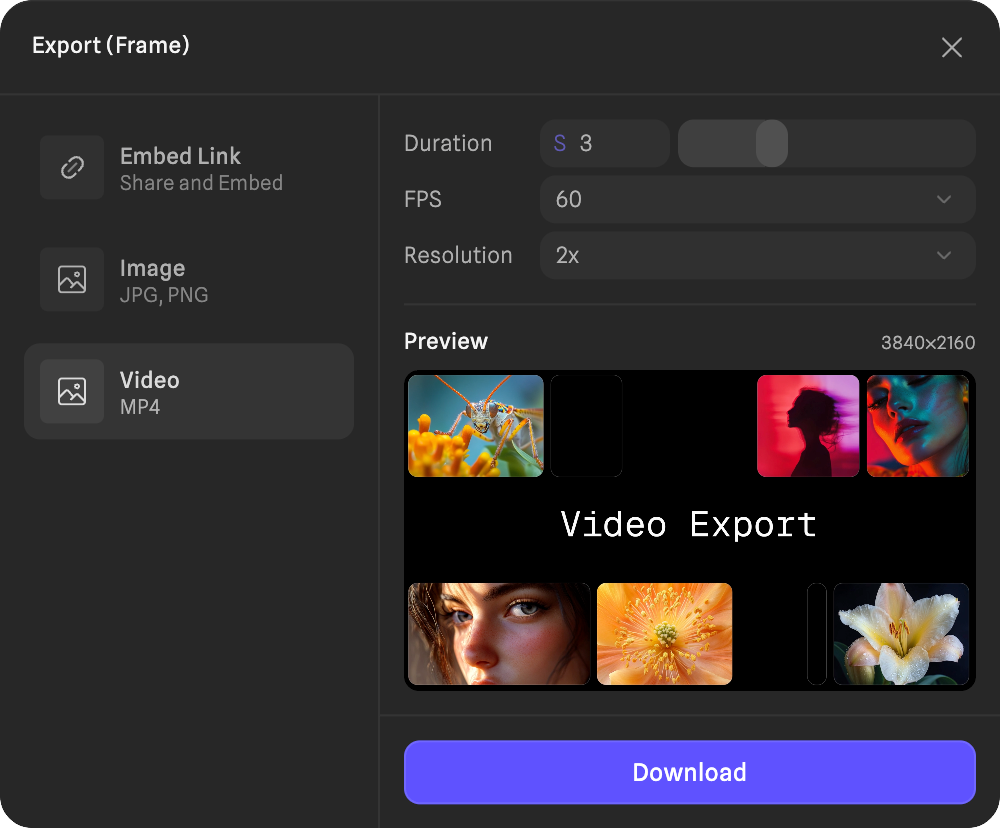Click the insect on flower preview thumbnail

tap(476, 426)
